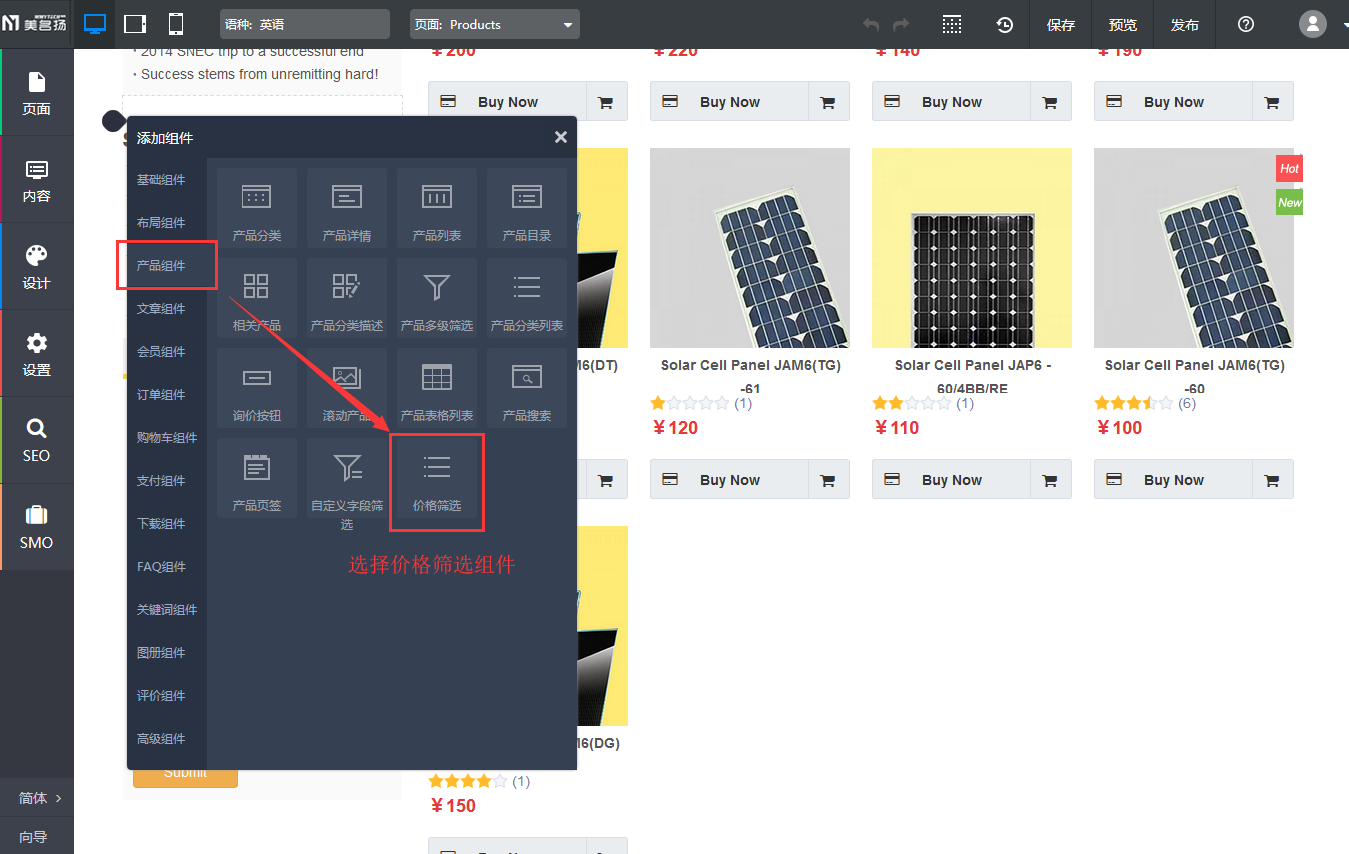This screenshot has height=854, width=1349.
Task: Switch to desktop monitor view
Action: pyautogui.click(x=95, y=24)
